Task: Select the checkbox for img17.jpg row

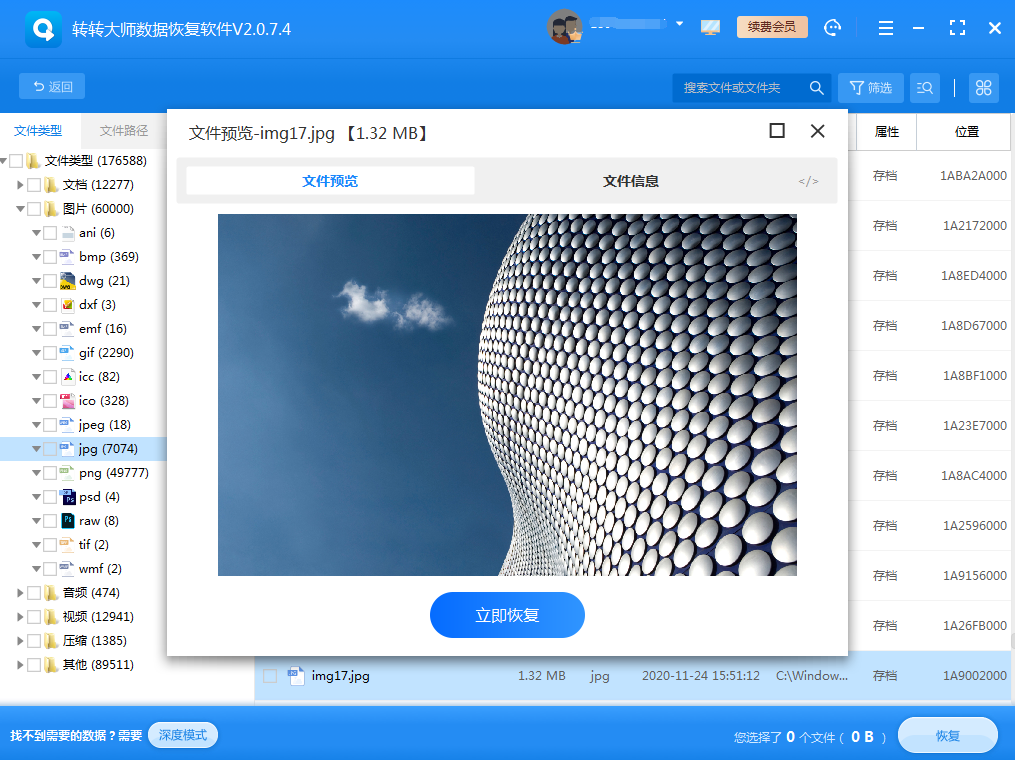Action: coord(268,676)
